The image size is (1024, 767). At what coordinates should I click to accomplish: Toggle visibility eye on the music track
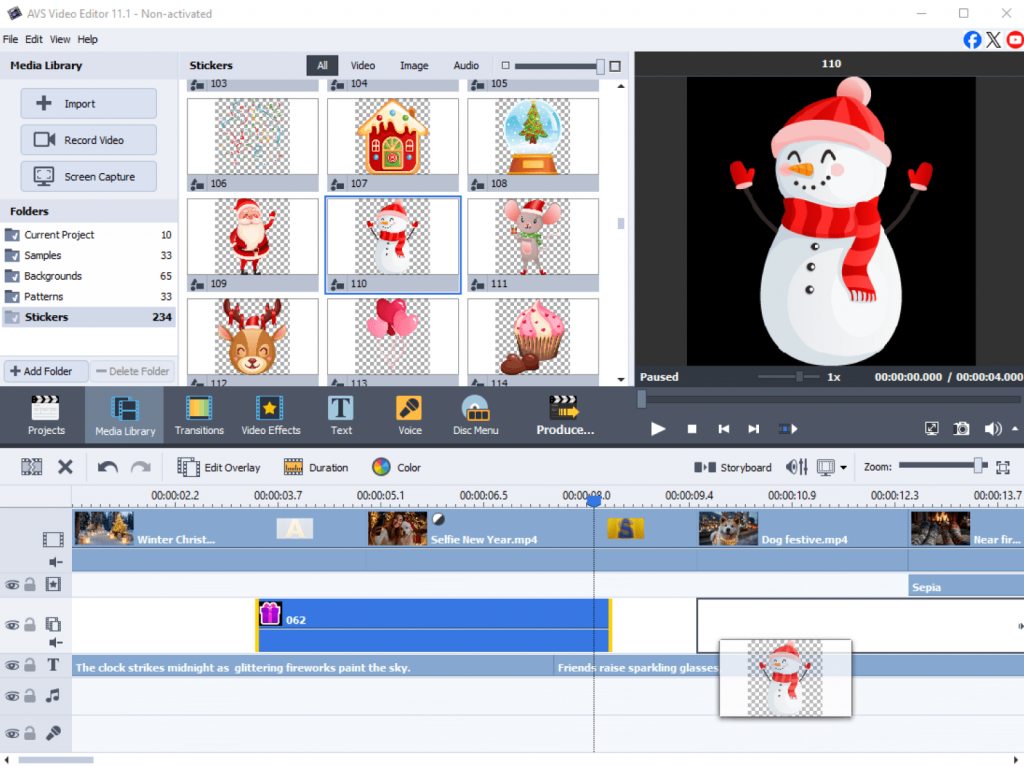(x=12, y=695)
